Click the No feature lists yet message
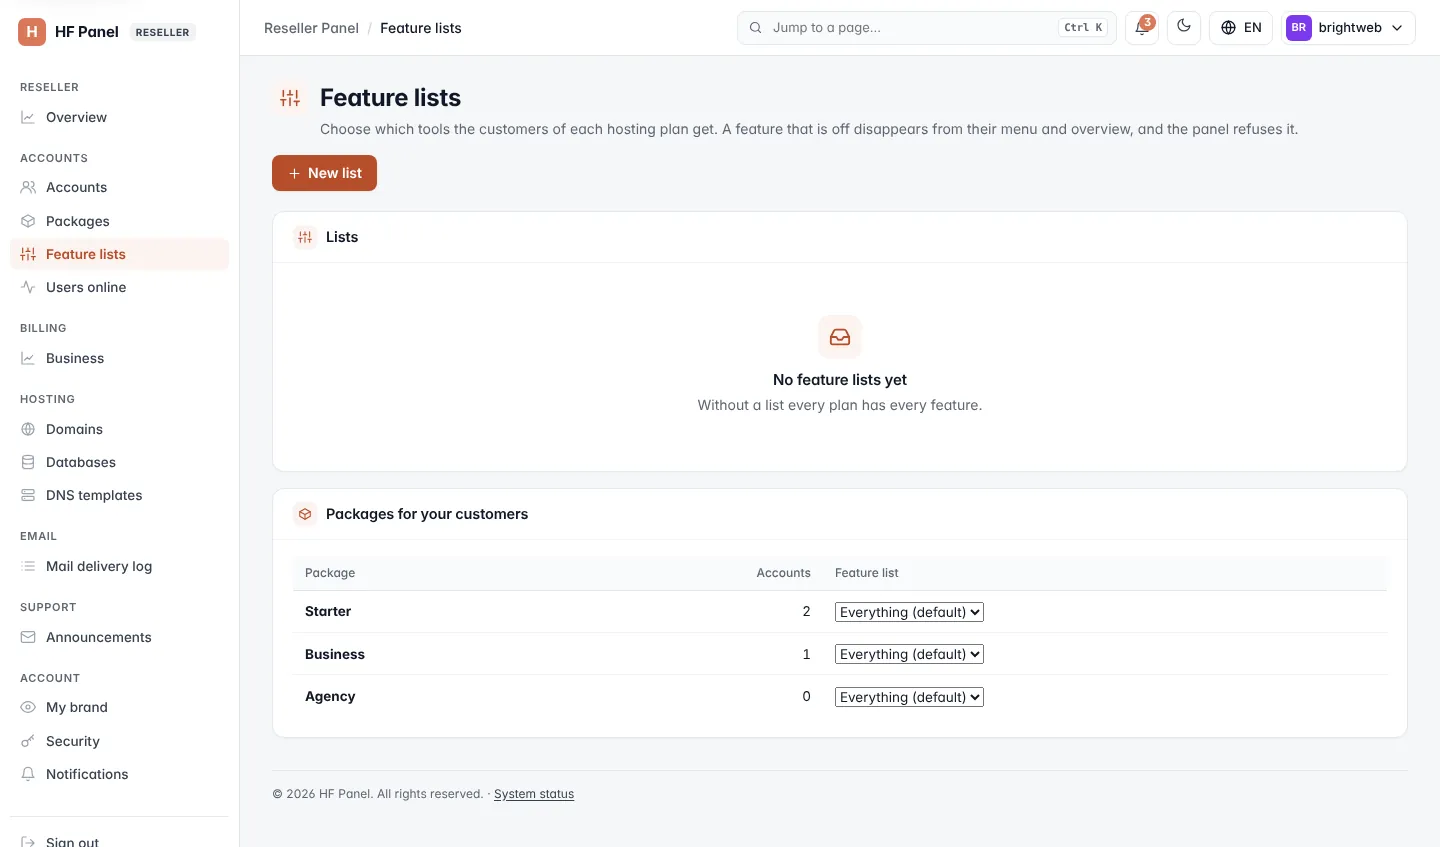Screen dimensions: 1440x847 pyautogui.click(x=840, y=380)
